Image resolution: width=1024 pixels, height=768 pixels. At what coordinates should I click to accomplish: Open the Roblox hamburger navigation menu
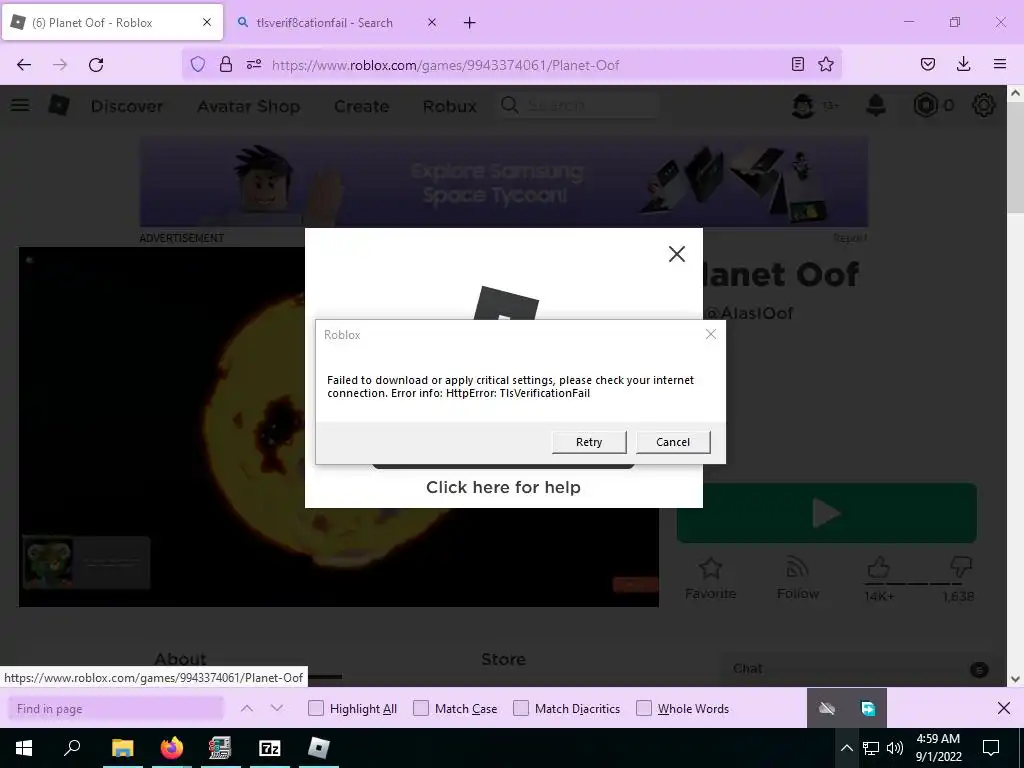click(x=20, y=105)
